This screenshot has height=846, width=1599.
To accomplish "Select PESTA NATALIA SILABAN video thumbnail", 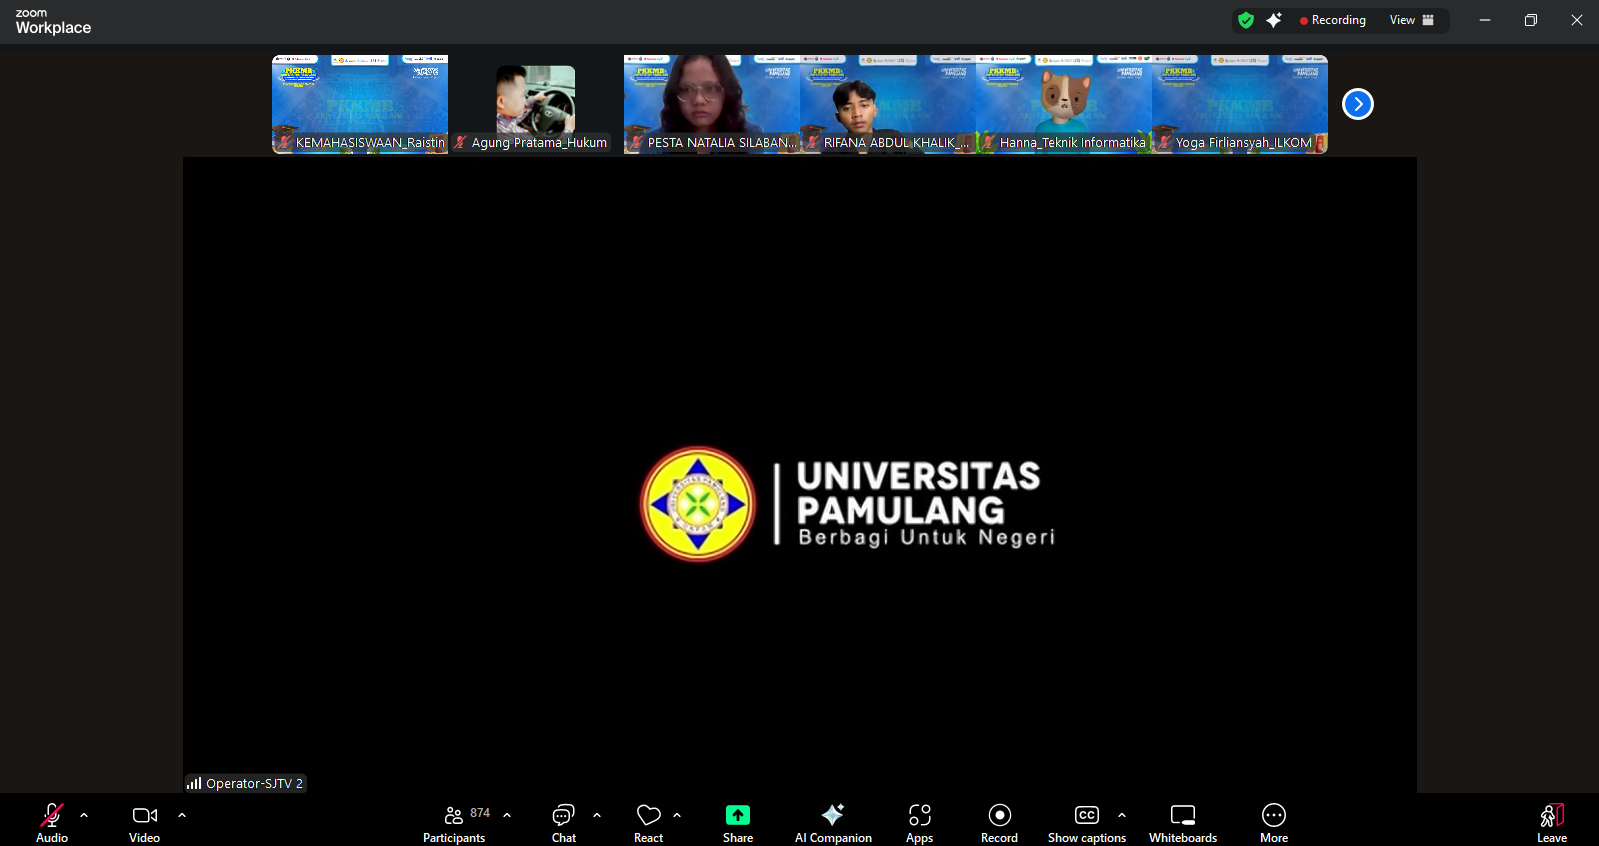I will pos(712,104).
